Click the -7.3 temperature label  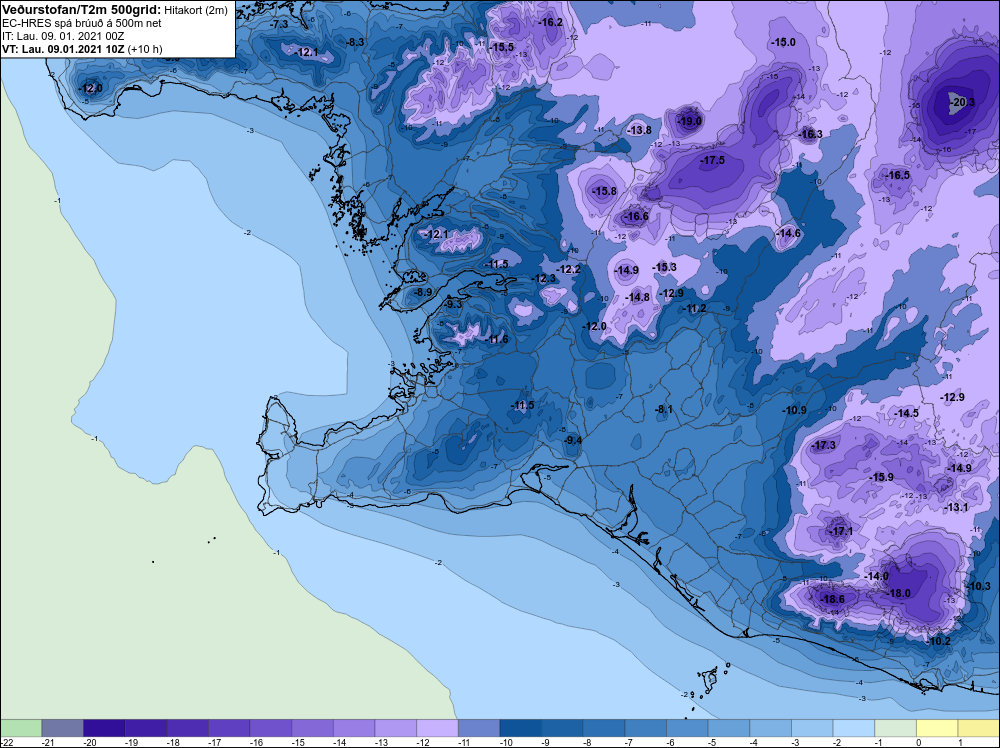pyautogui.click(x=279, y=24)
